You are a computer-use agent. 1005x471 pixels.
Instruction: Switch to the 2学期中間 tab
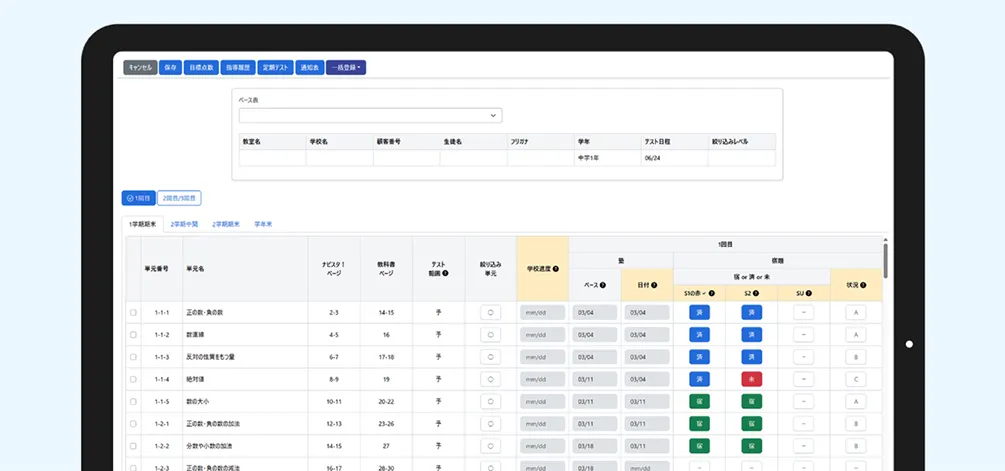(185, 225)
